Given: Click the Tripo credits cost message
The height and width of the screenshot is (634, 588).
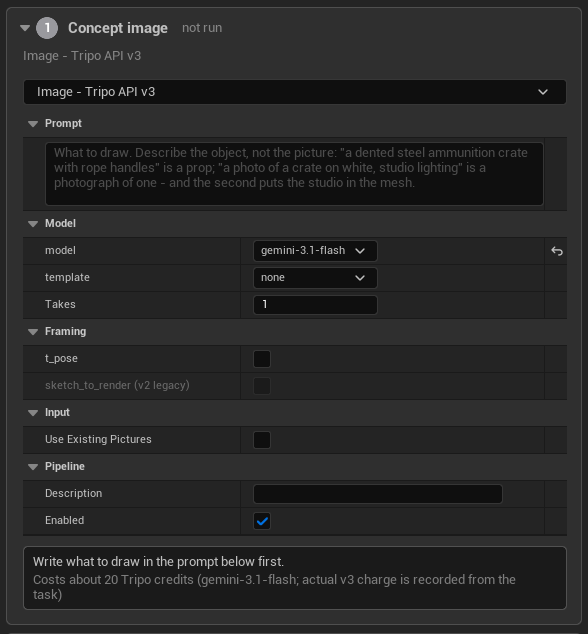Looking at the screenshot, I should click(x=274, y=587).
